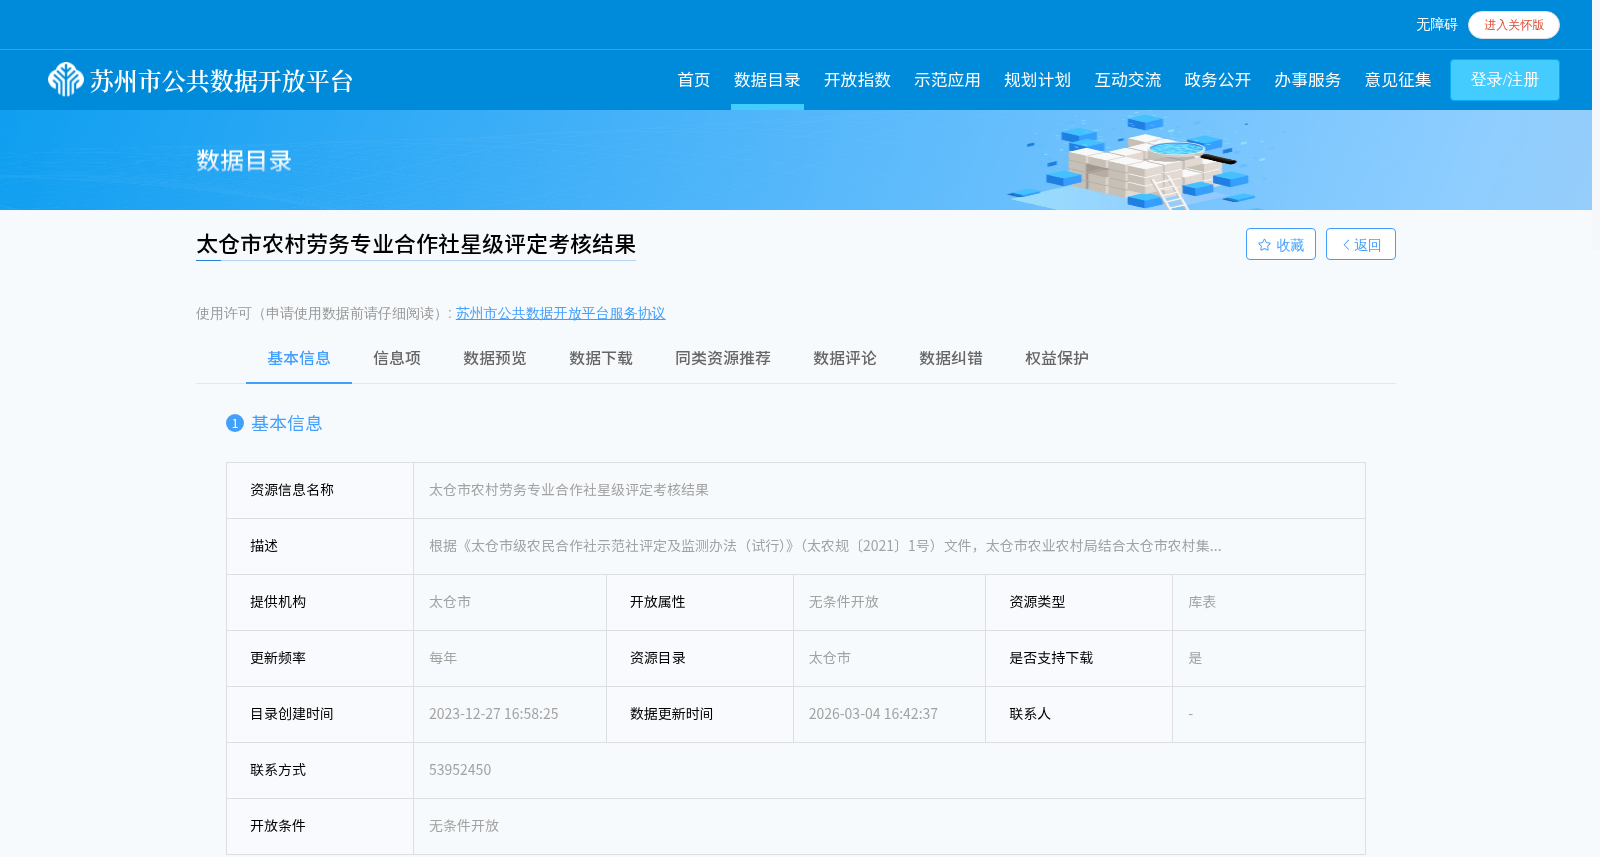This screenshot has height=857, width=1600.
Task: Click the star favorite icon in 收藏
Action: coord(1264,245)
